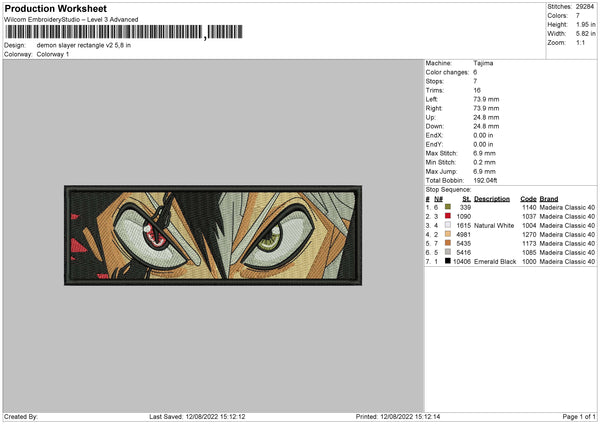Click the Color changes value 6
600x424 pixels.
[x=475, y=72]
